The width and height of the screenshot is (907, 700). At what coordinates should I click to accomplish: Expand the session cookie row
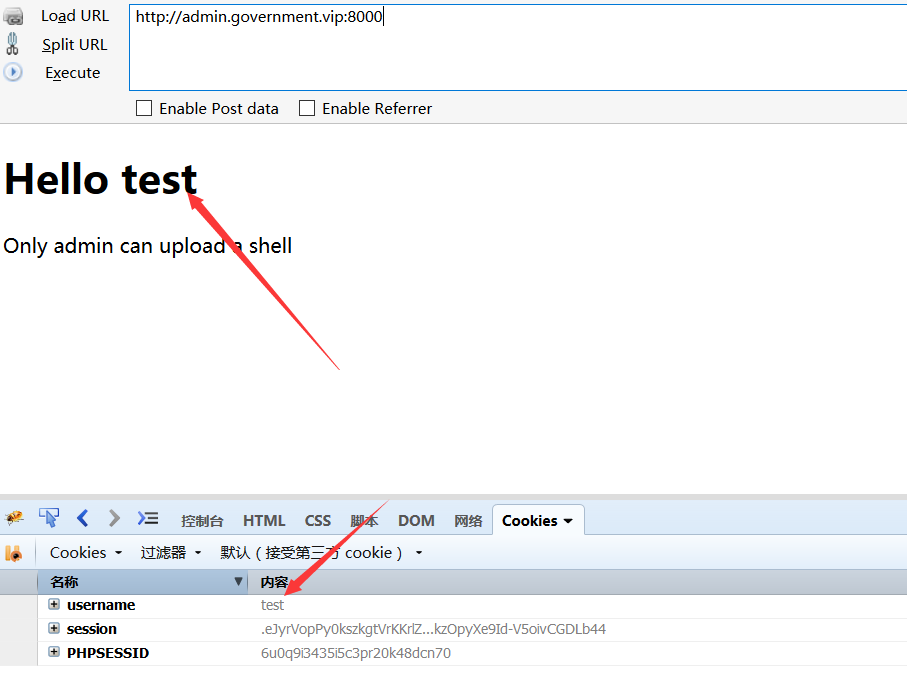click(x=54, y=628)
